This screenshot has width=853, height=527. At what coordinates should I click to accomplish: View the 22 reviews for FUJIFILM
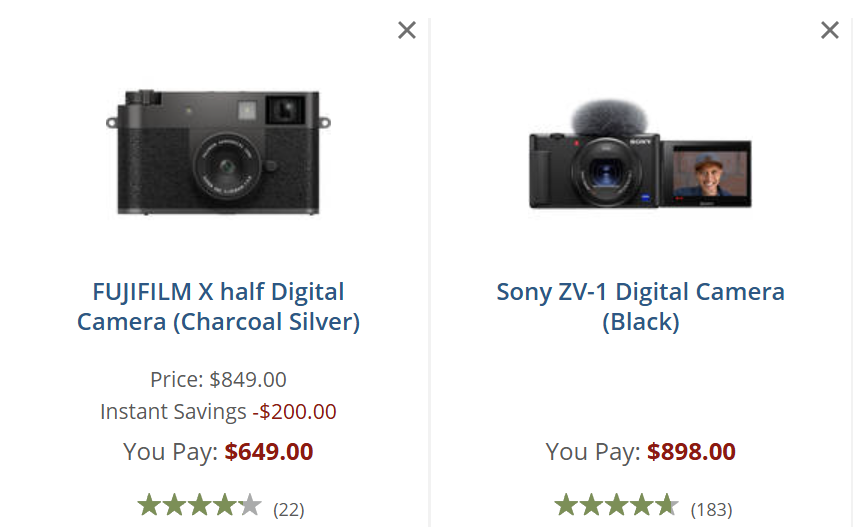tap(288, 509)
